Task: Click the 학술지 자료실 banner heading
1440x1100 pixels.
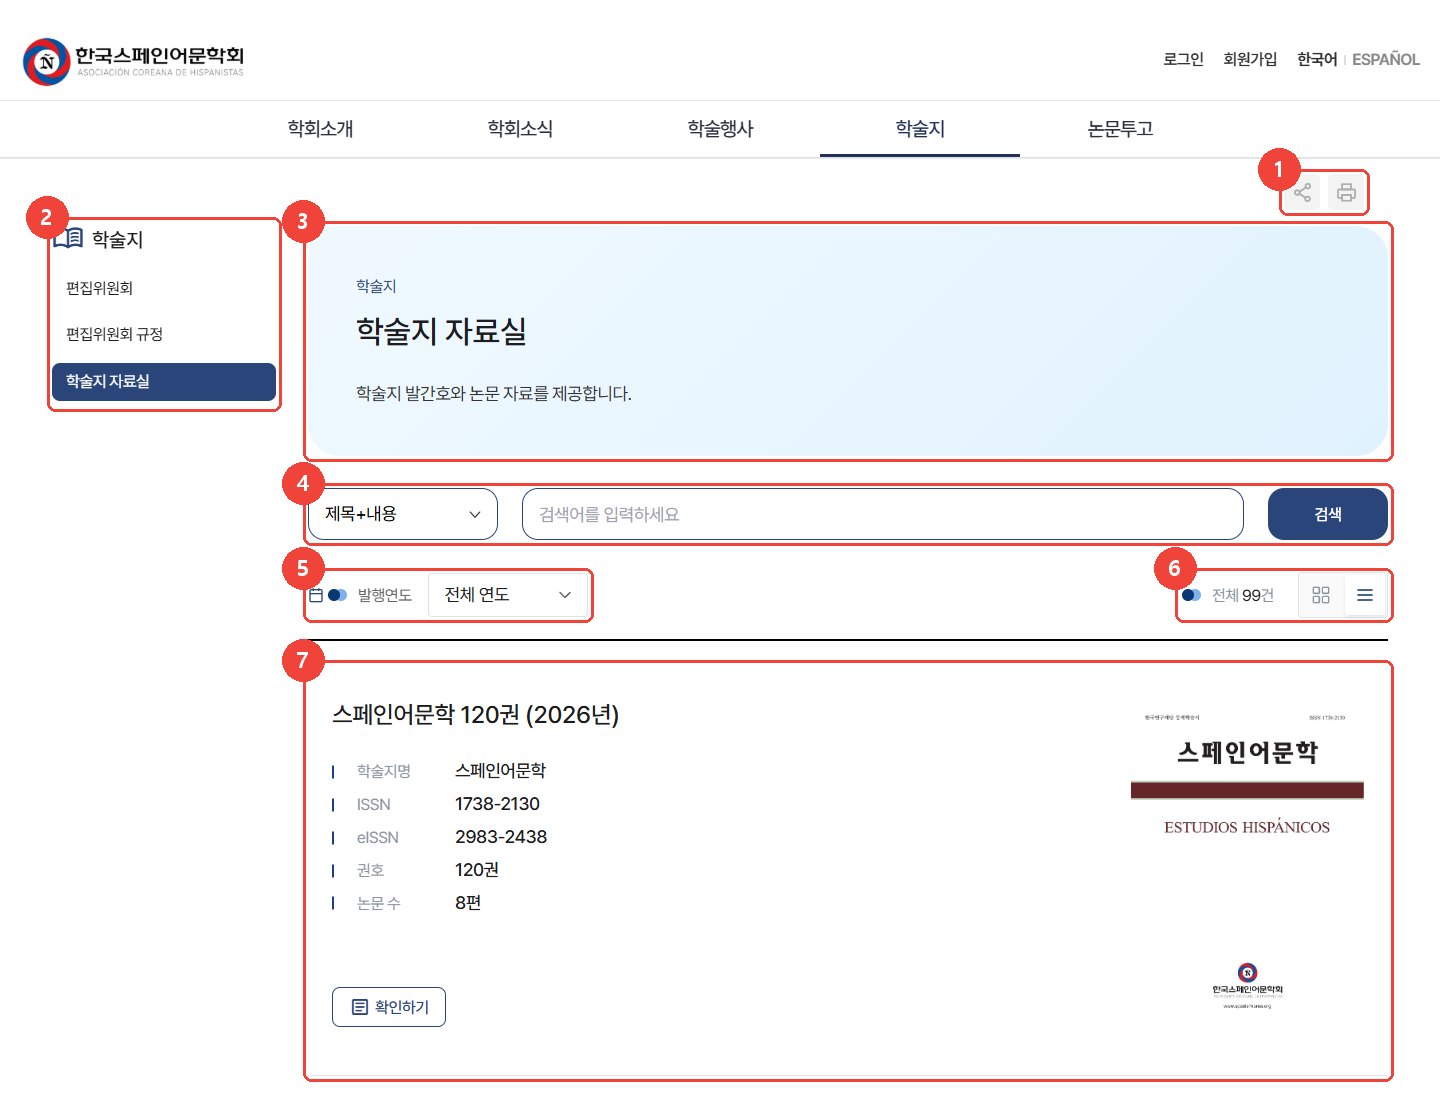Action: click(441, 331)
